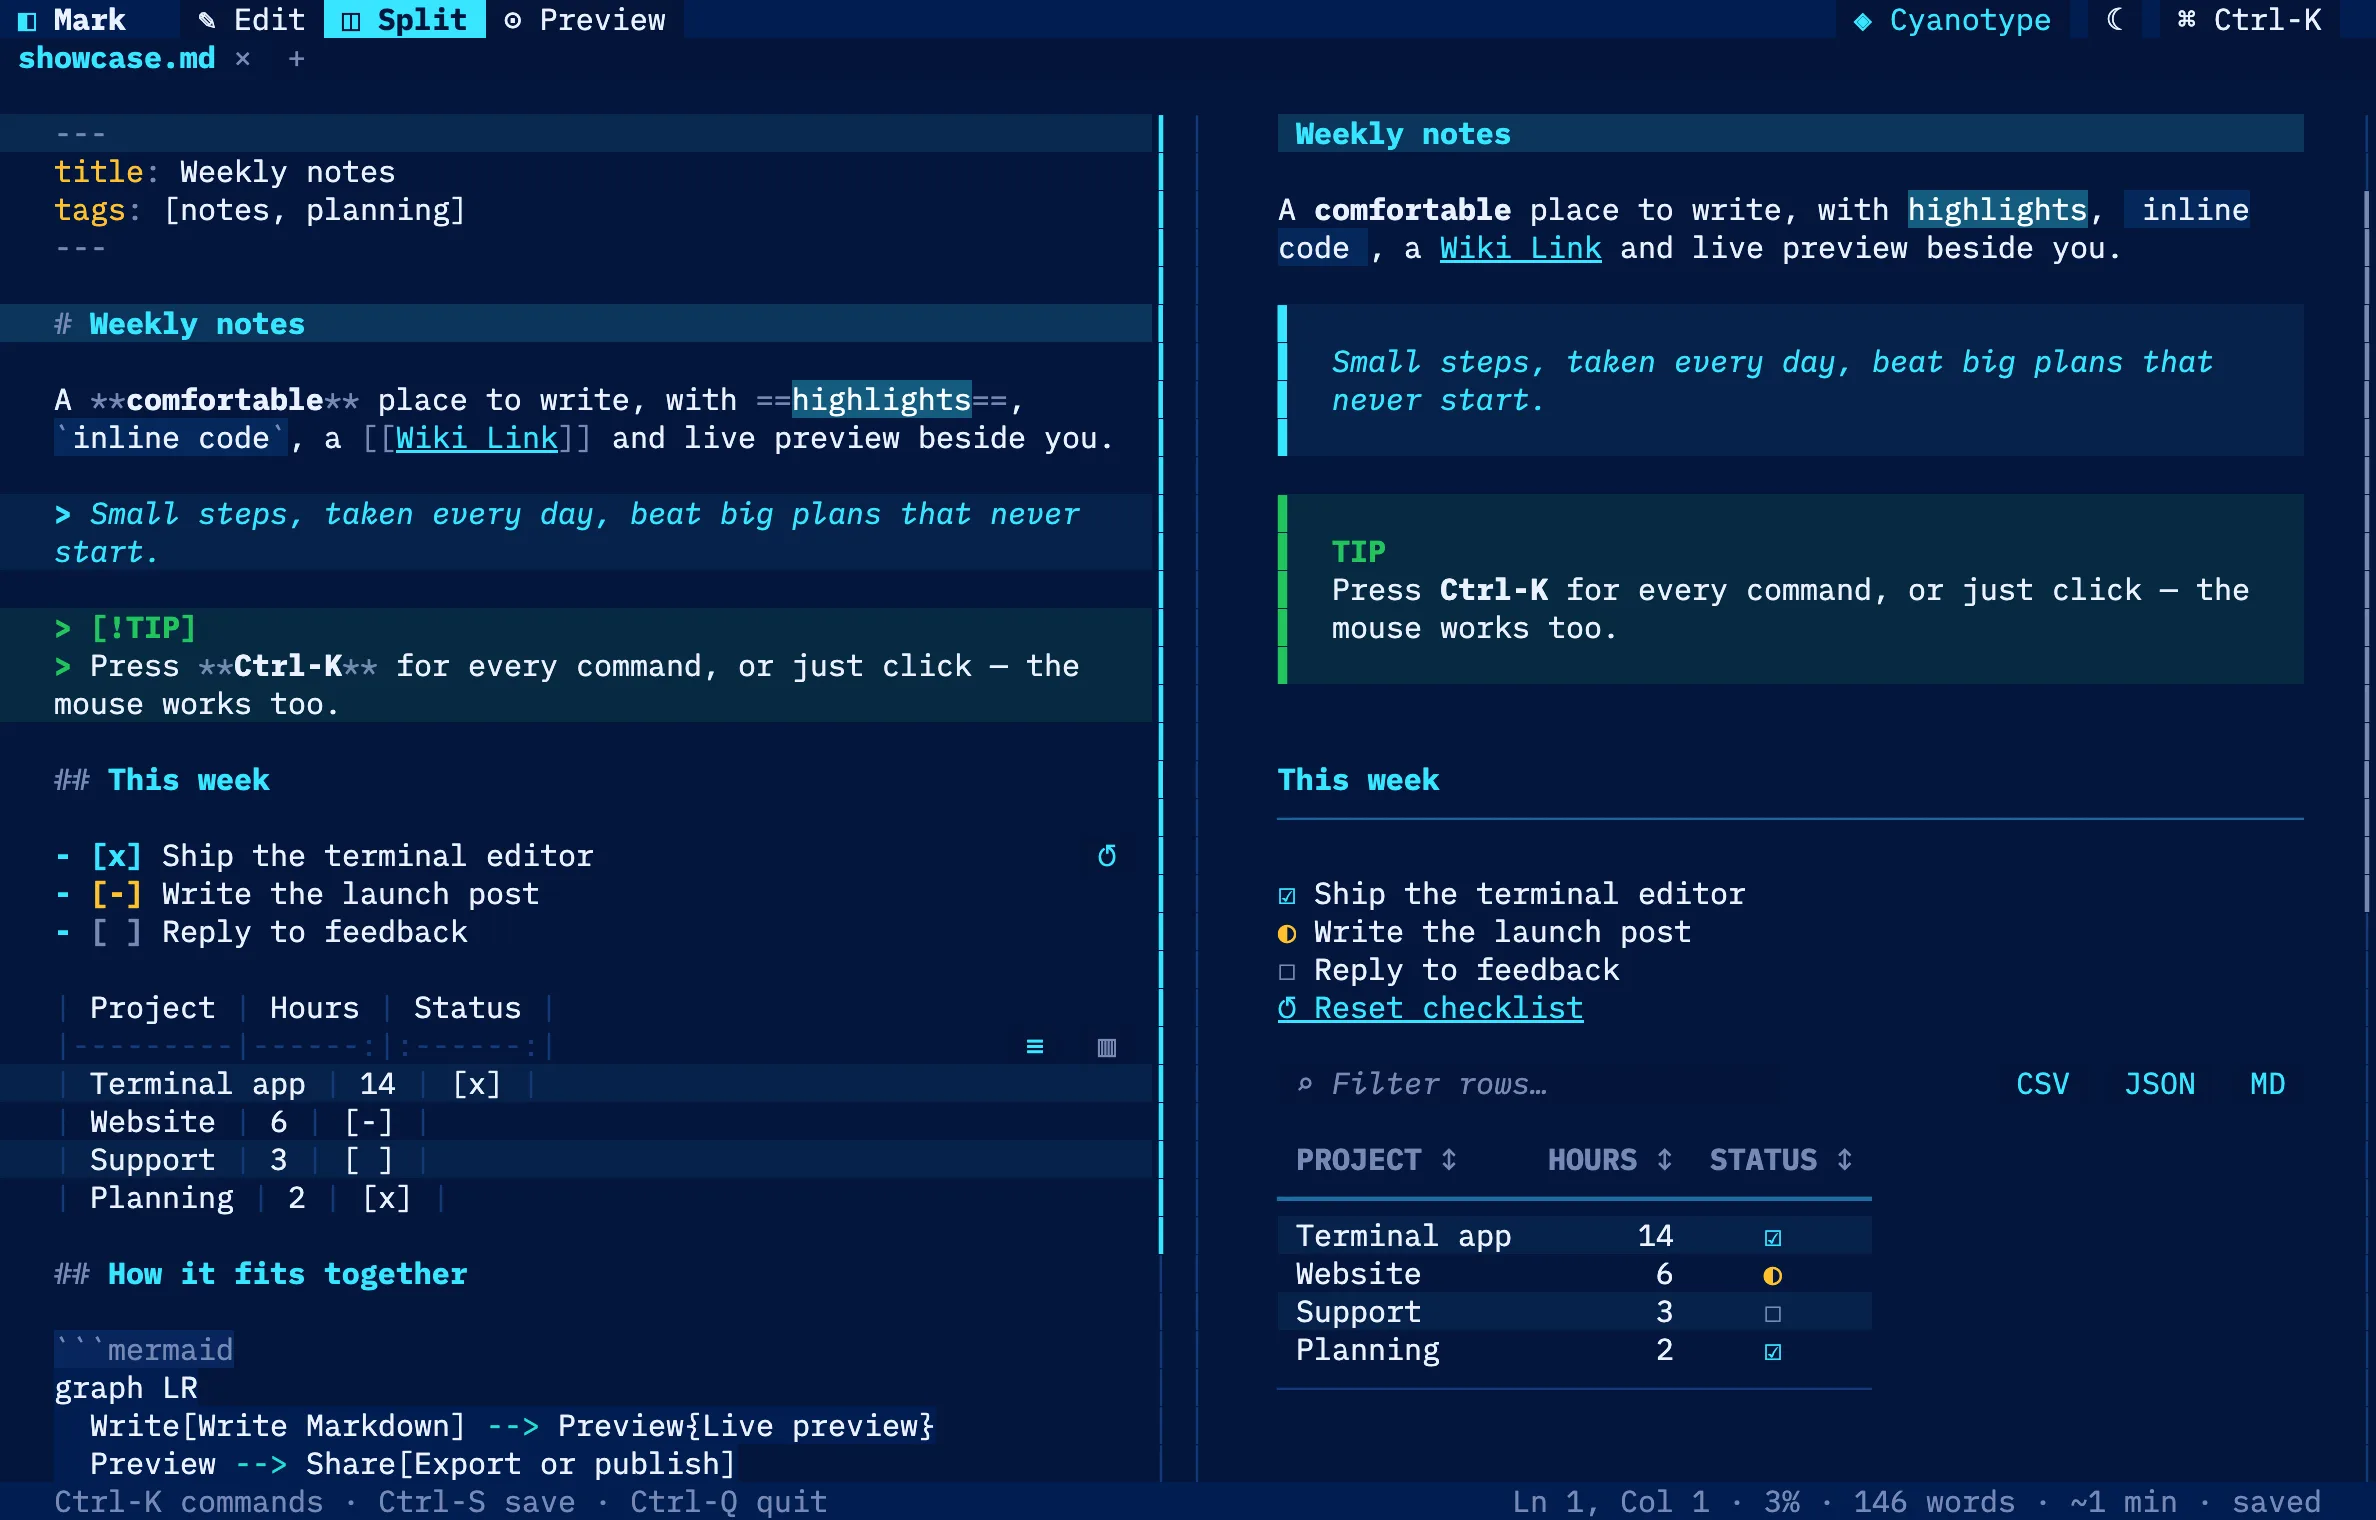Click the Reset checklist link
The width and height of the screenshot is (2376, 1520).
[1430, 1008]
